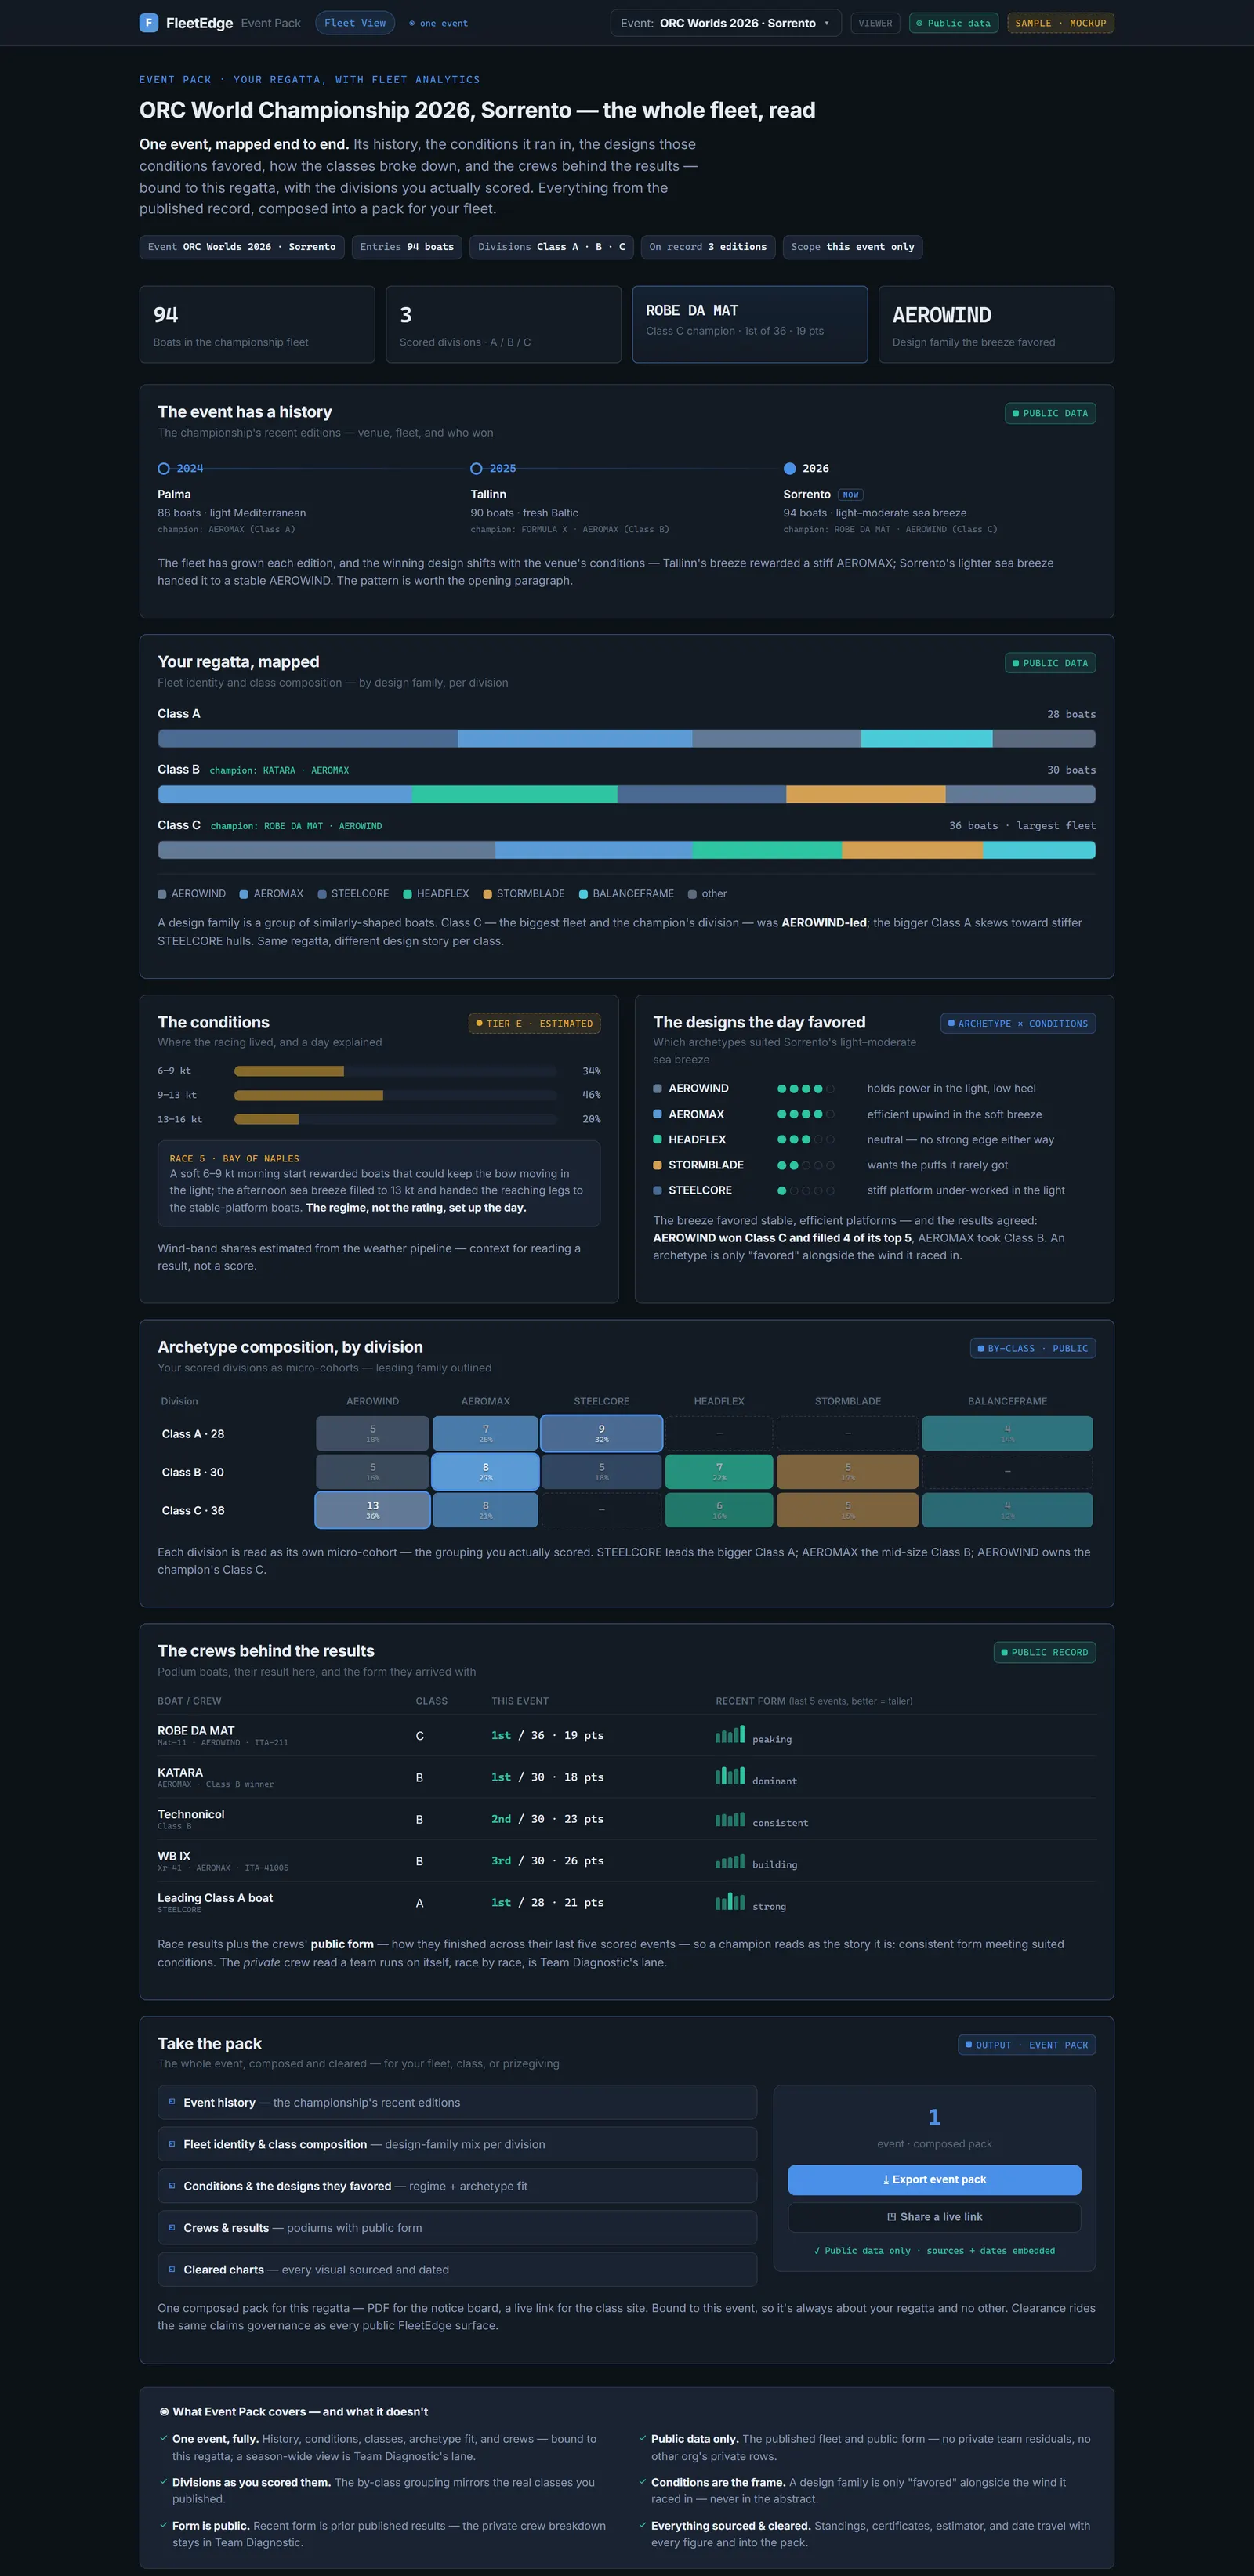
Task: Click the 13–16 kt wind band bar
Action: pyautogui.click(x=395, y=1119)
